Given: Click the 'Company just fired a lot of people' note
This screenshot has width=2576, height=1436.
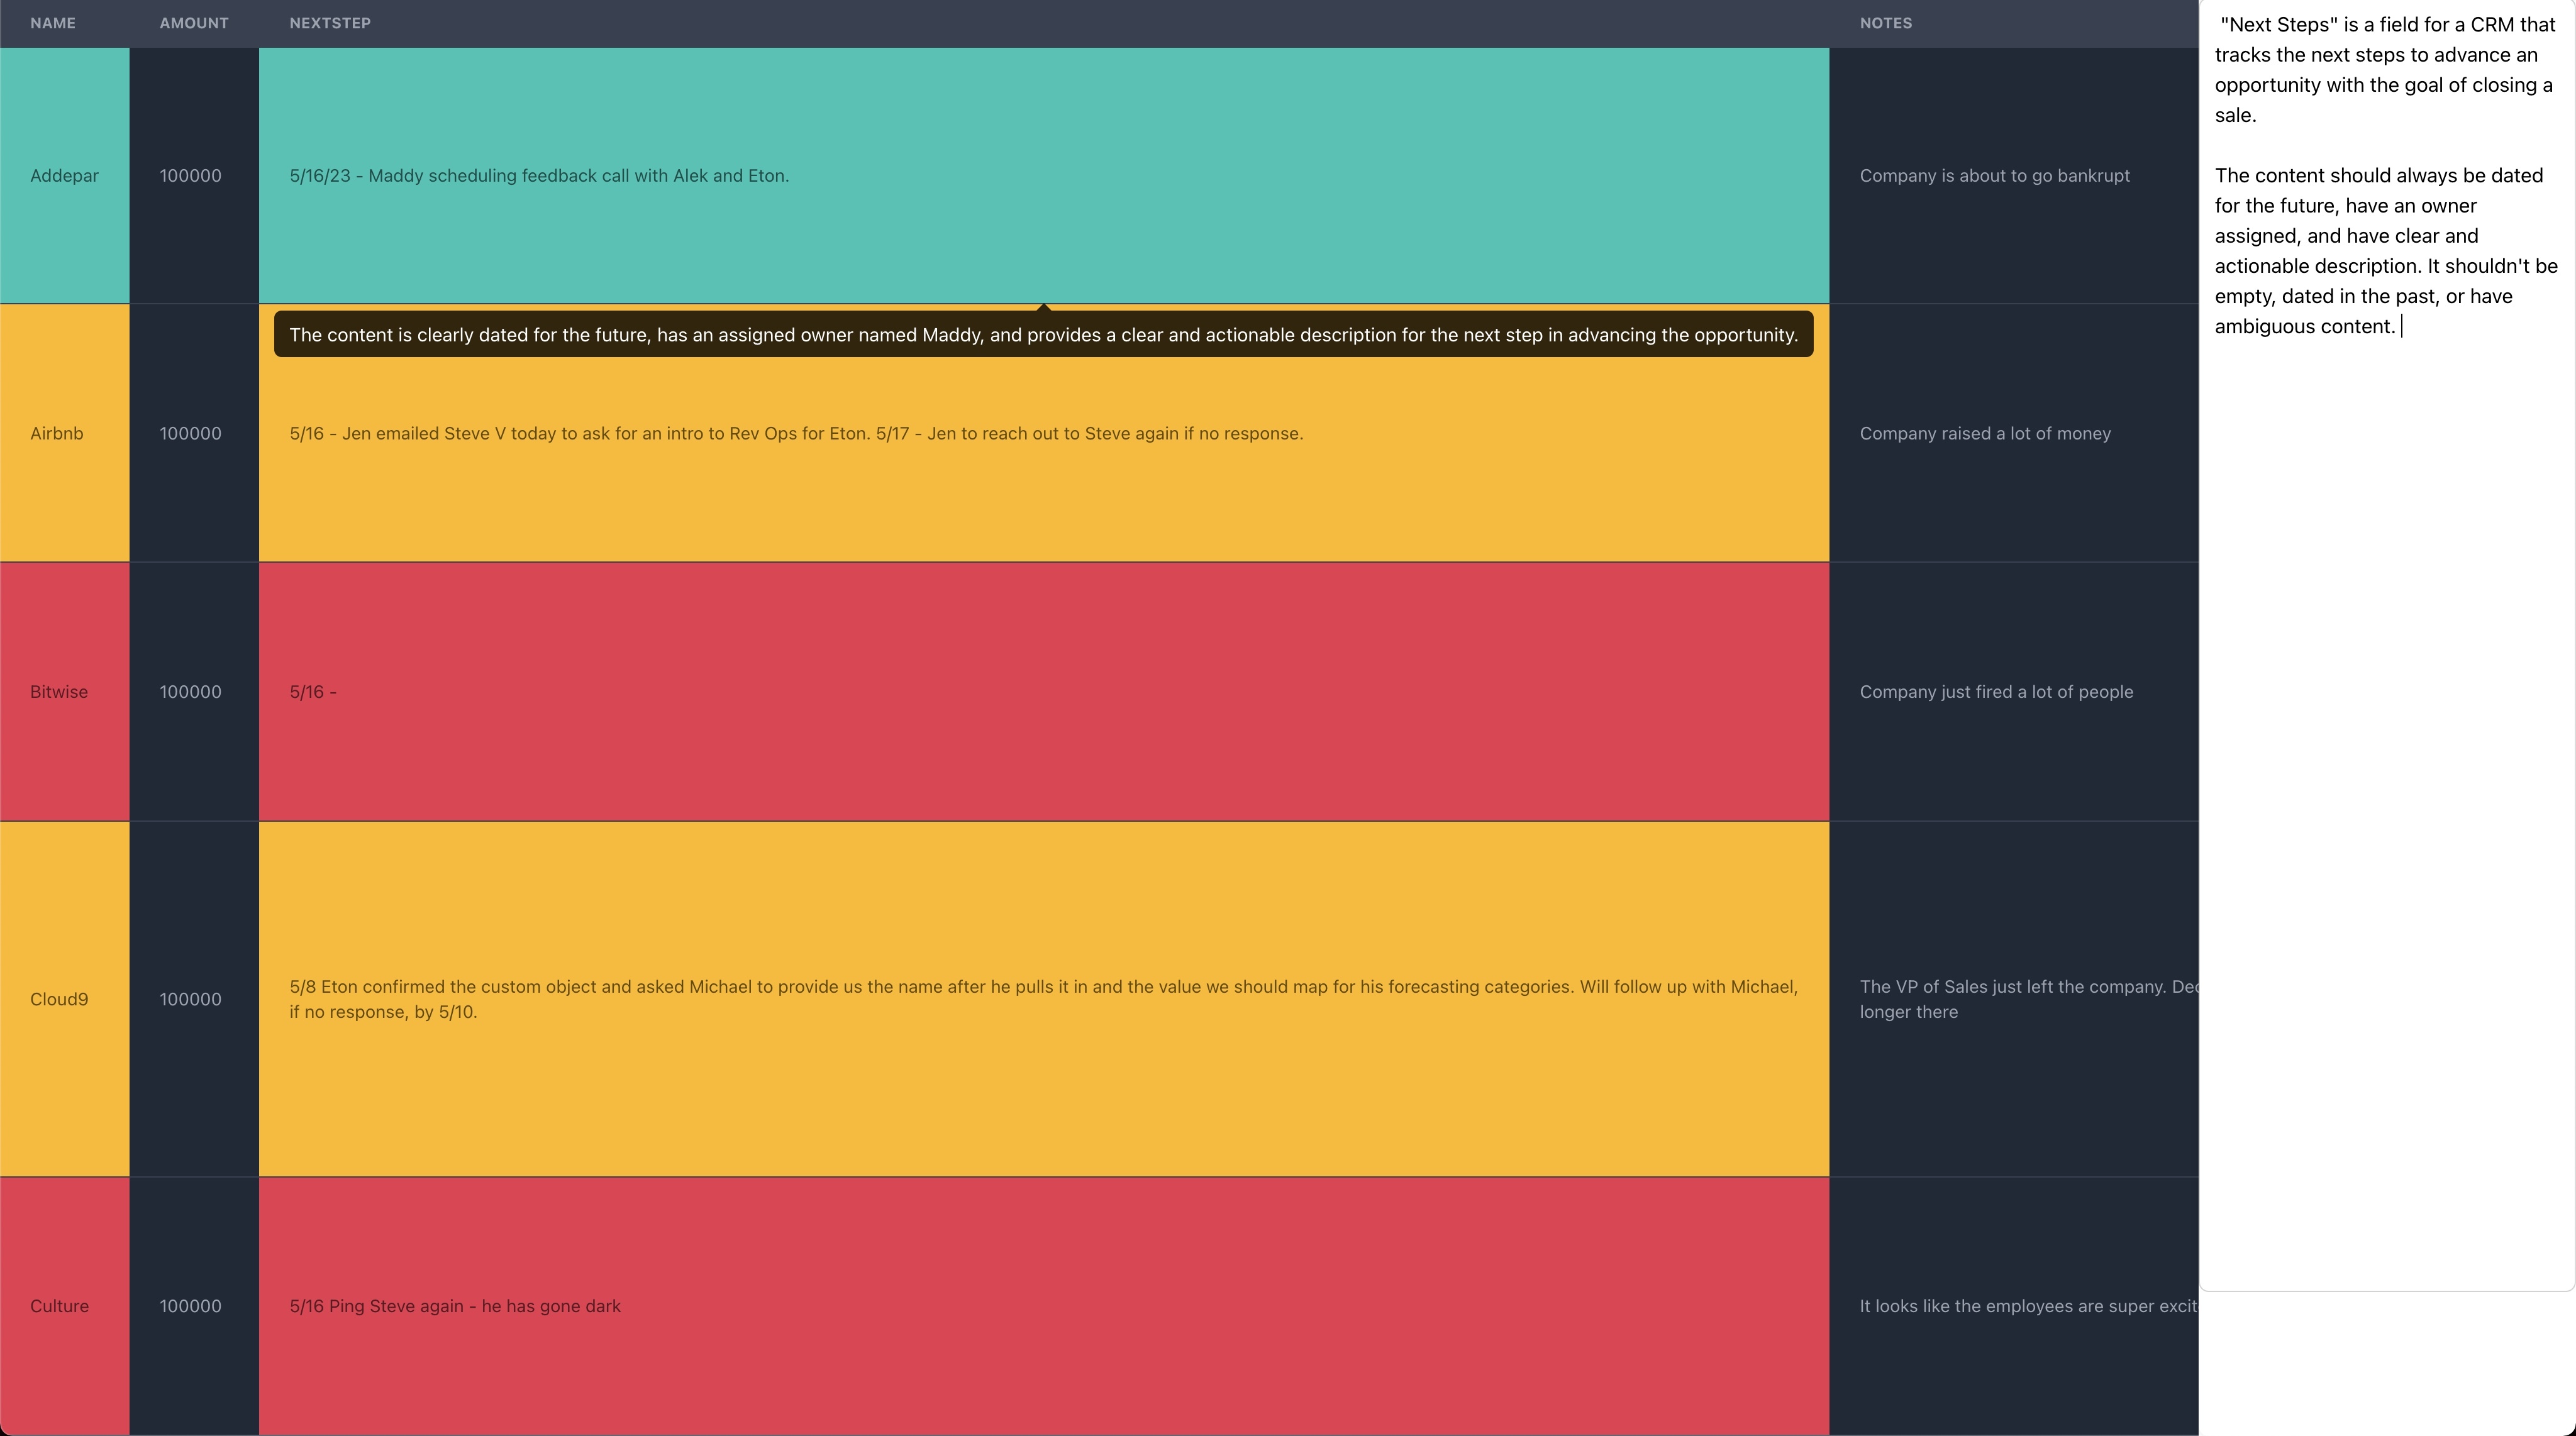Looking at the screenshot, I should (x=1996, y=692).
